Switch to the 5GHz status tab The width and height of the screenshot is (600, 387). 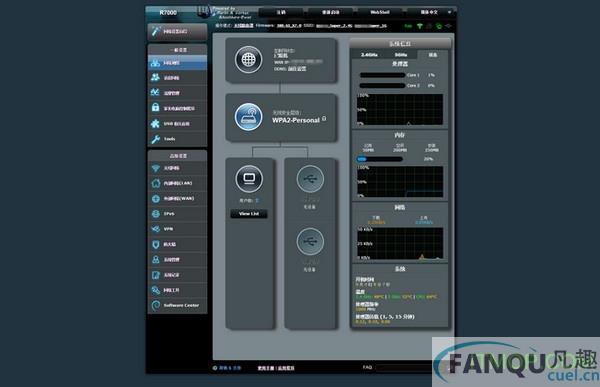(x=401, y=55)
